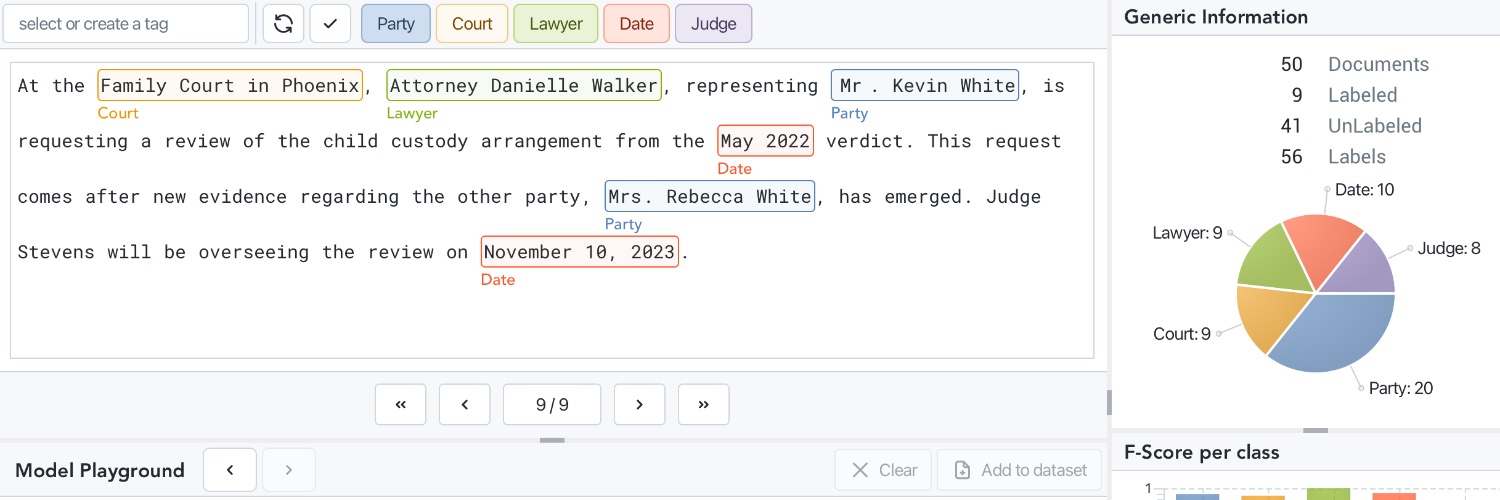Click Model Playground back arrow
This screenshot has height=500, width=1500.
tap(230, 470)
